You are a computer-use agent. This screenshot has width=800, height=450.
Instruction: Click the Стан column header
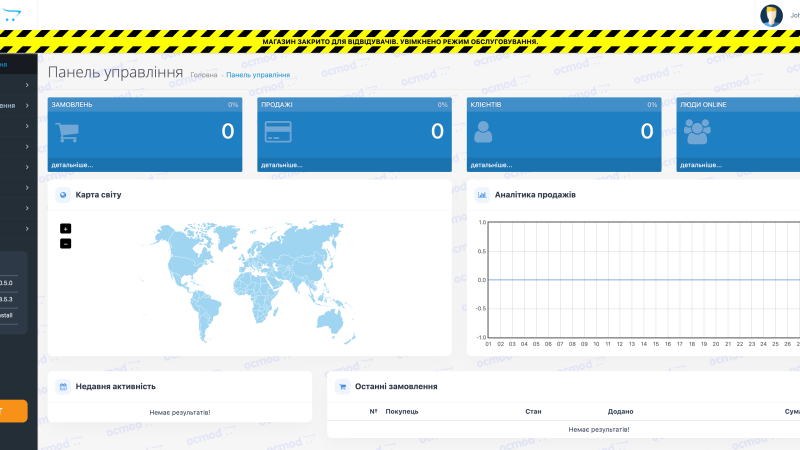tap(533, 411)
